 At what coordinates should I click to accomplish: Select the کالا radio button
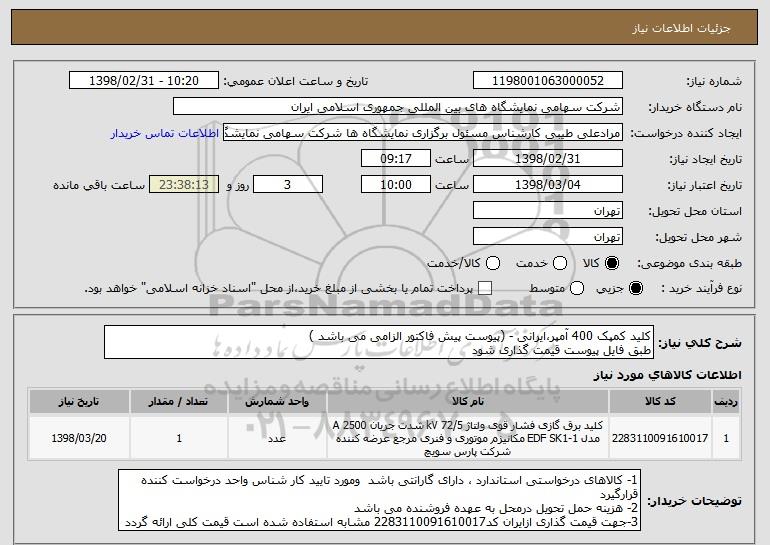tap(611, 263)
